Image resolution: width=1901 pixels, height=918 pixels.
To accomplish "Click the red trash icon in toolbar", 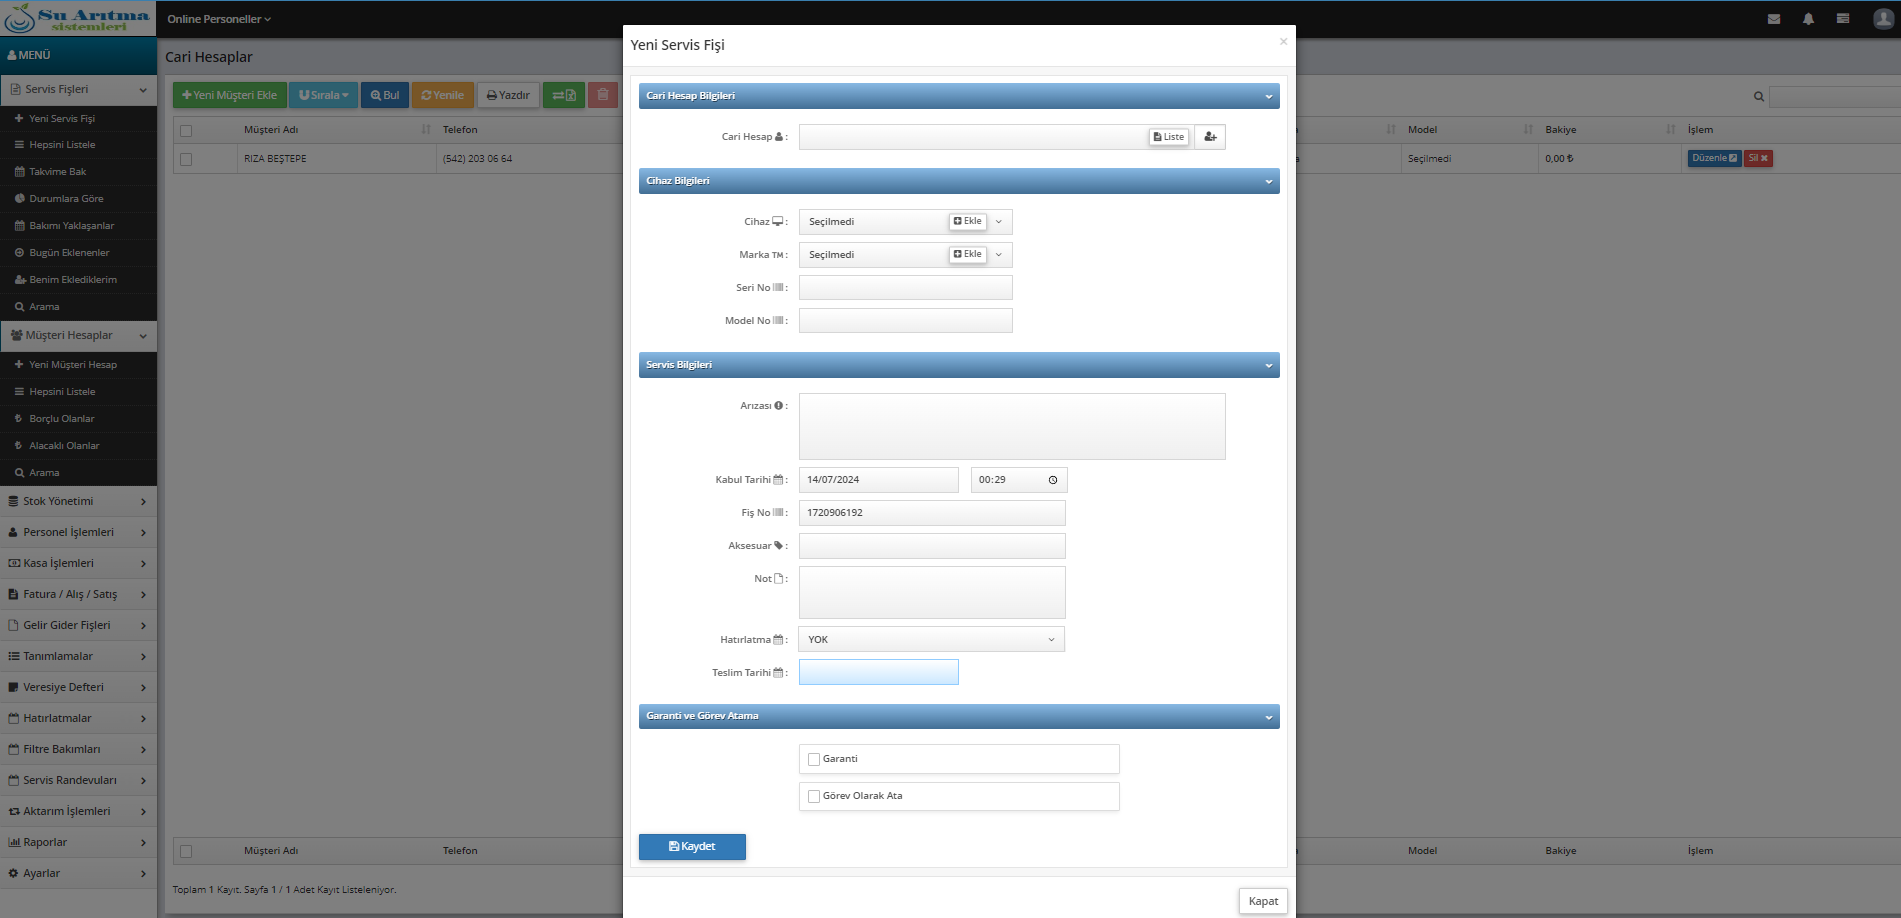I will click(603, 95).
